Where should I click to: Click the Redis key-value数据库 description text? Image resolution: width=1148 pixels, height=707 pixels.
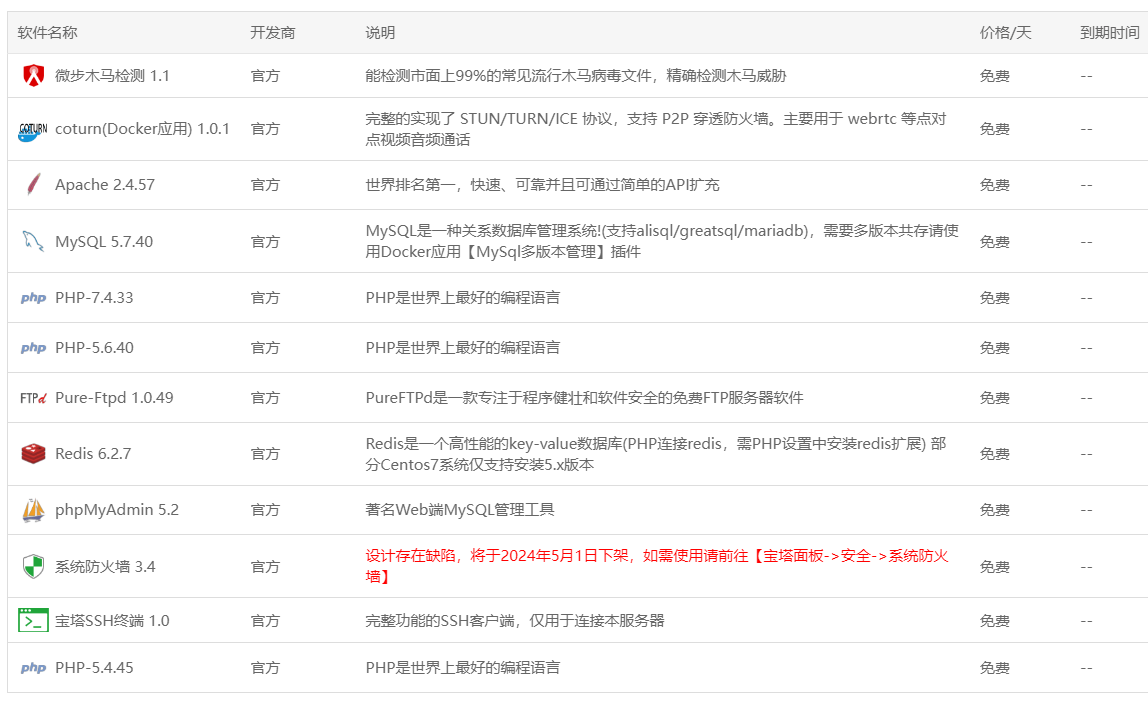[656, 454]
